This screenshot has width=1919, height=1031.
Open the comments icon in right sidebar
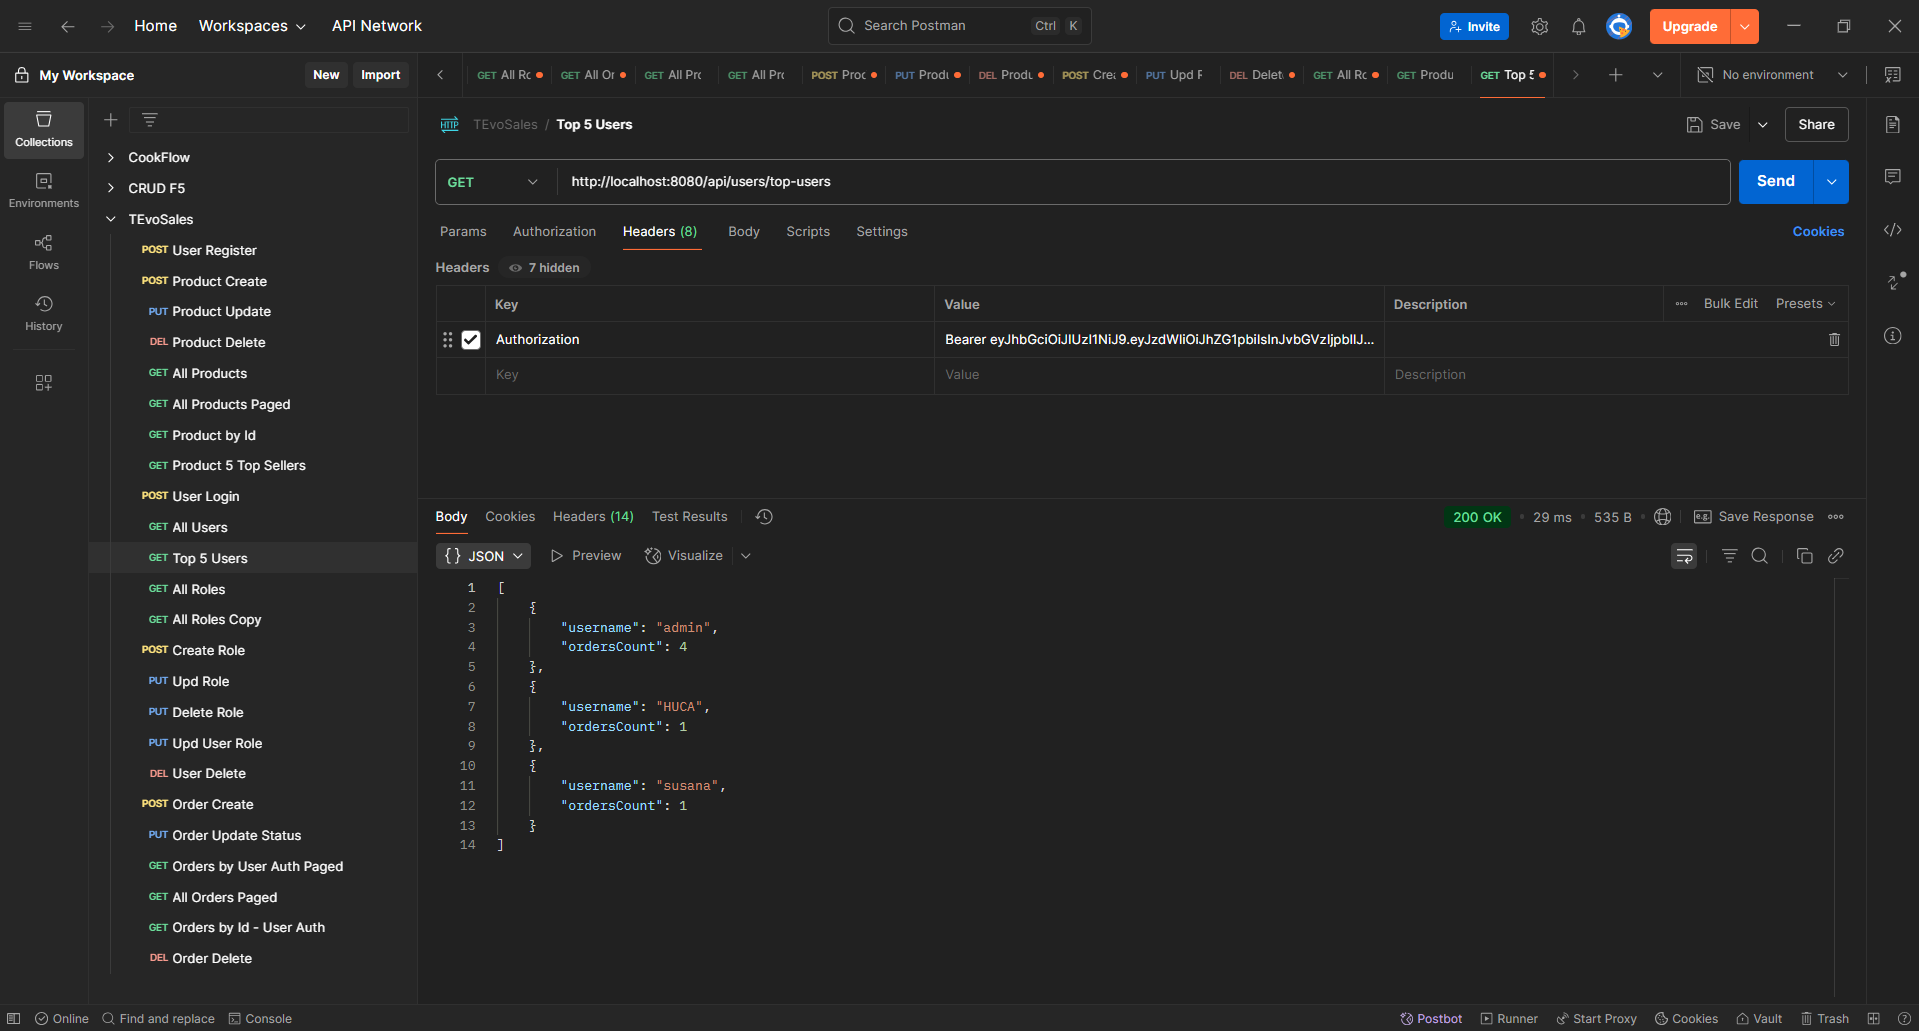pyautogui.click(x=1893, y=177)
